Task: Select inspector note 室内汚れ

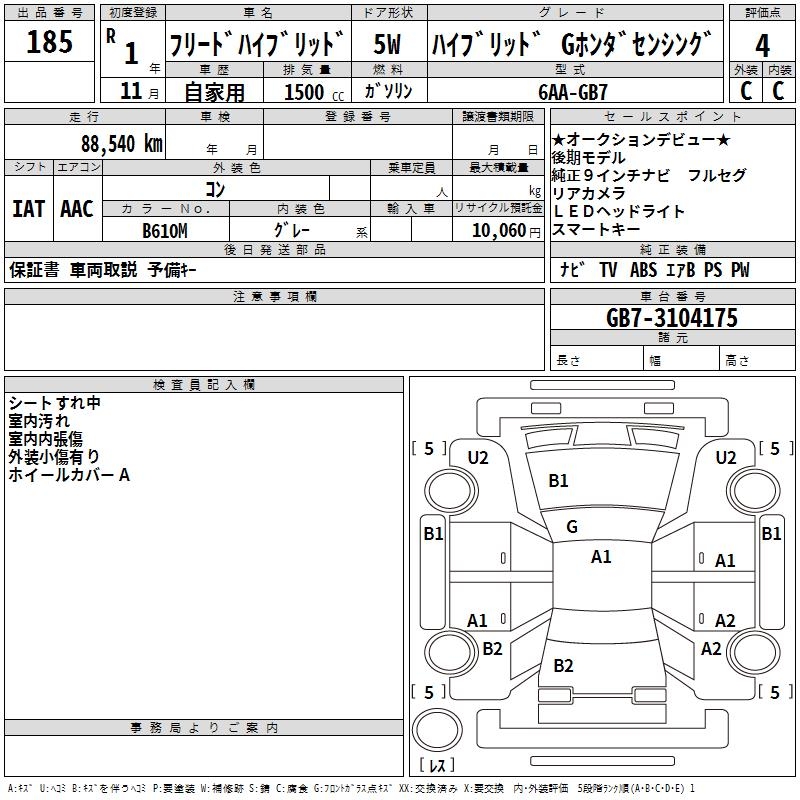Action: (x=39, y=421)
